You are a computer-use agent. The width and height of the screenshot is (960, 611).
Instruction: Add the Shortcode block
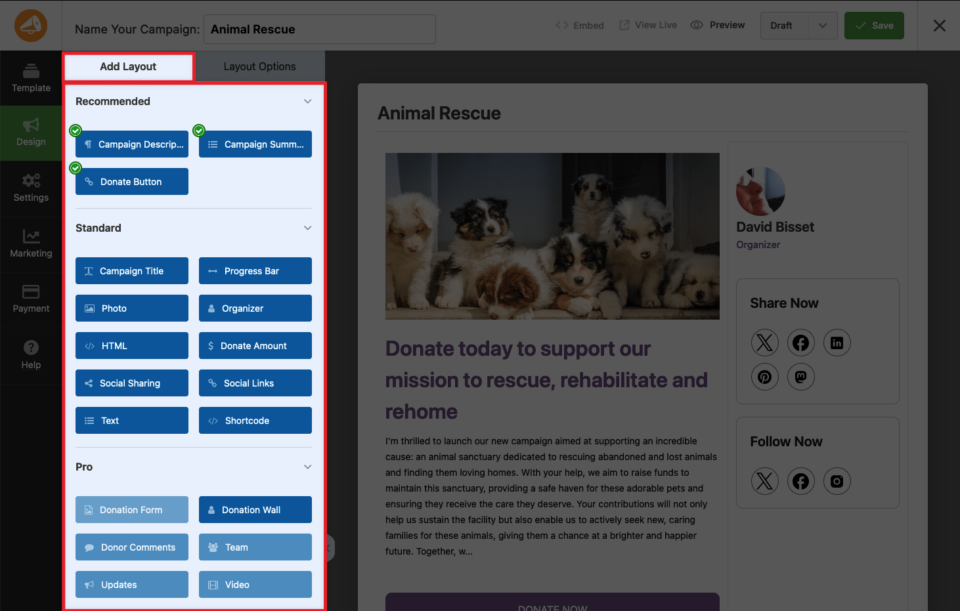coord(255,421)
